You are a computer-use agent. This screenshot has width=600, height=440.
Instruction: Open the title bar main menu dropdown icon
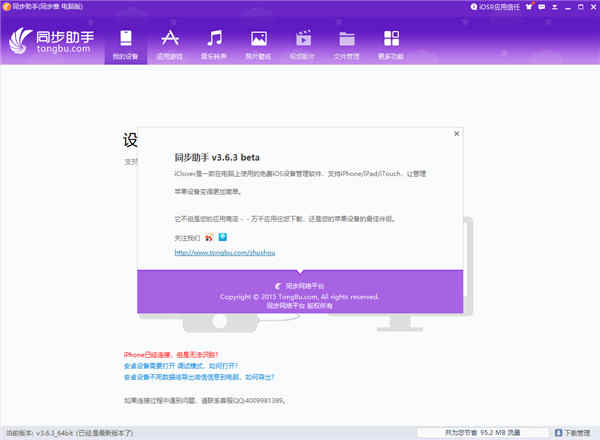(554, 7)
